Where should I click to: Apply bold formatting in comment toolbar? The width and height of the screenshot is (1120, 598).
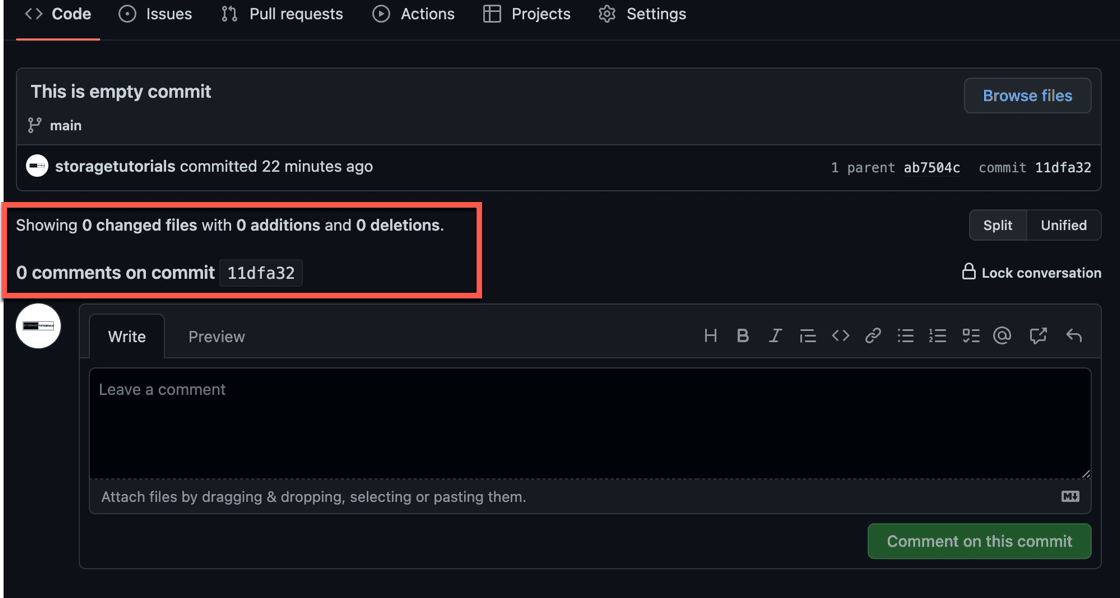(x=743, y=336)
